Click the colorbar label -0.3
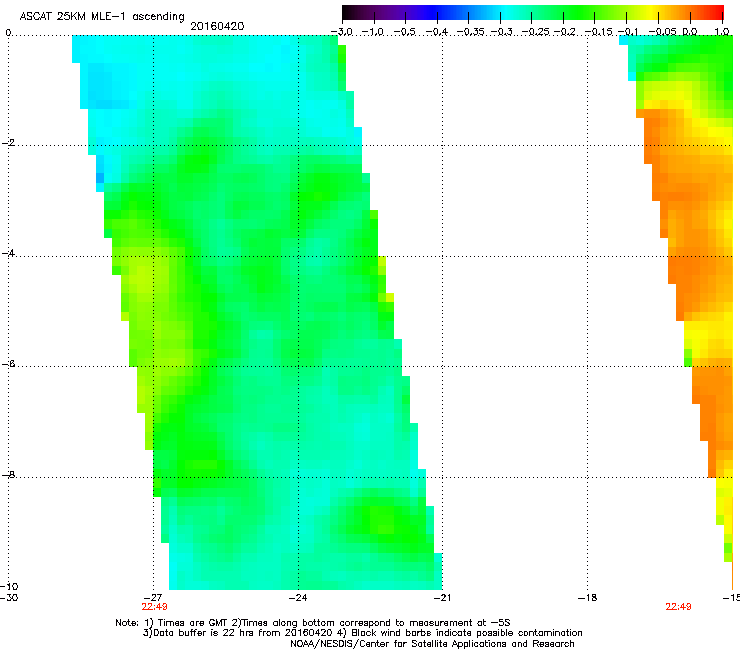 tap(502, 32)
